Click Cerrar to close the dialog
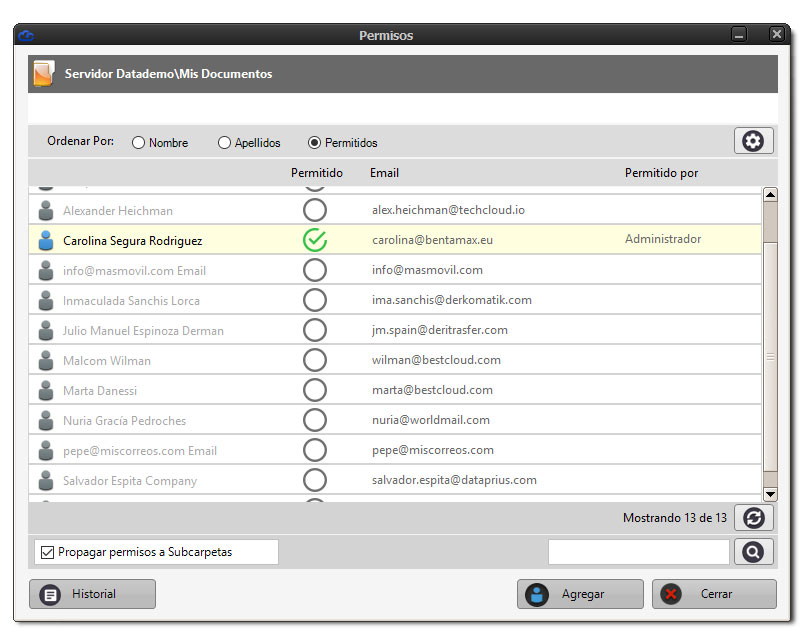The width and height of the screenshot is (810, 642). 714,594
